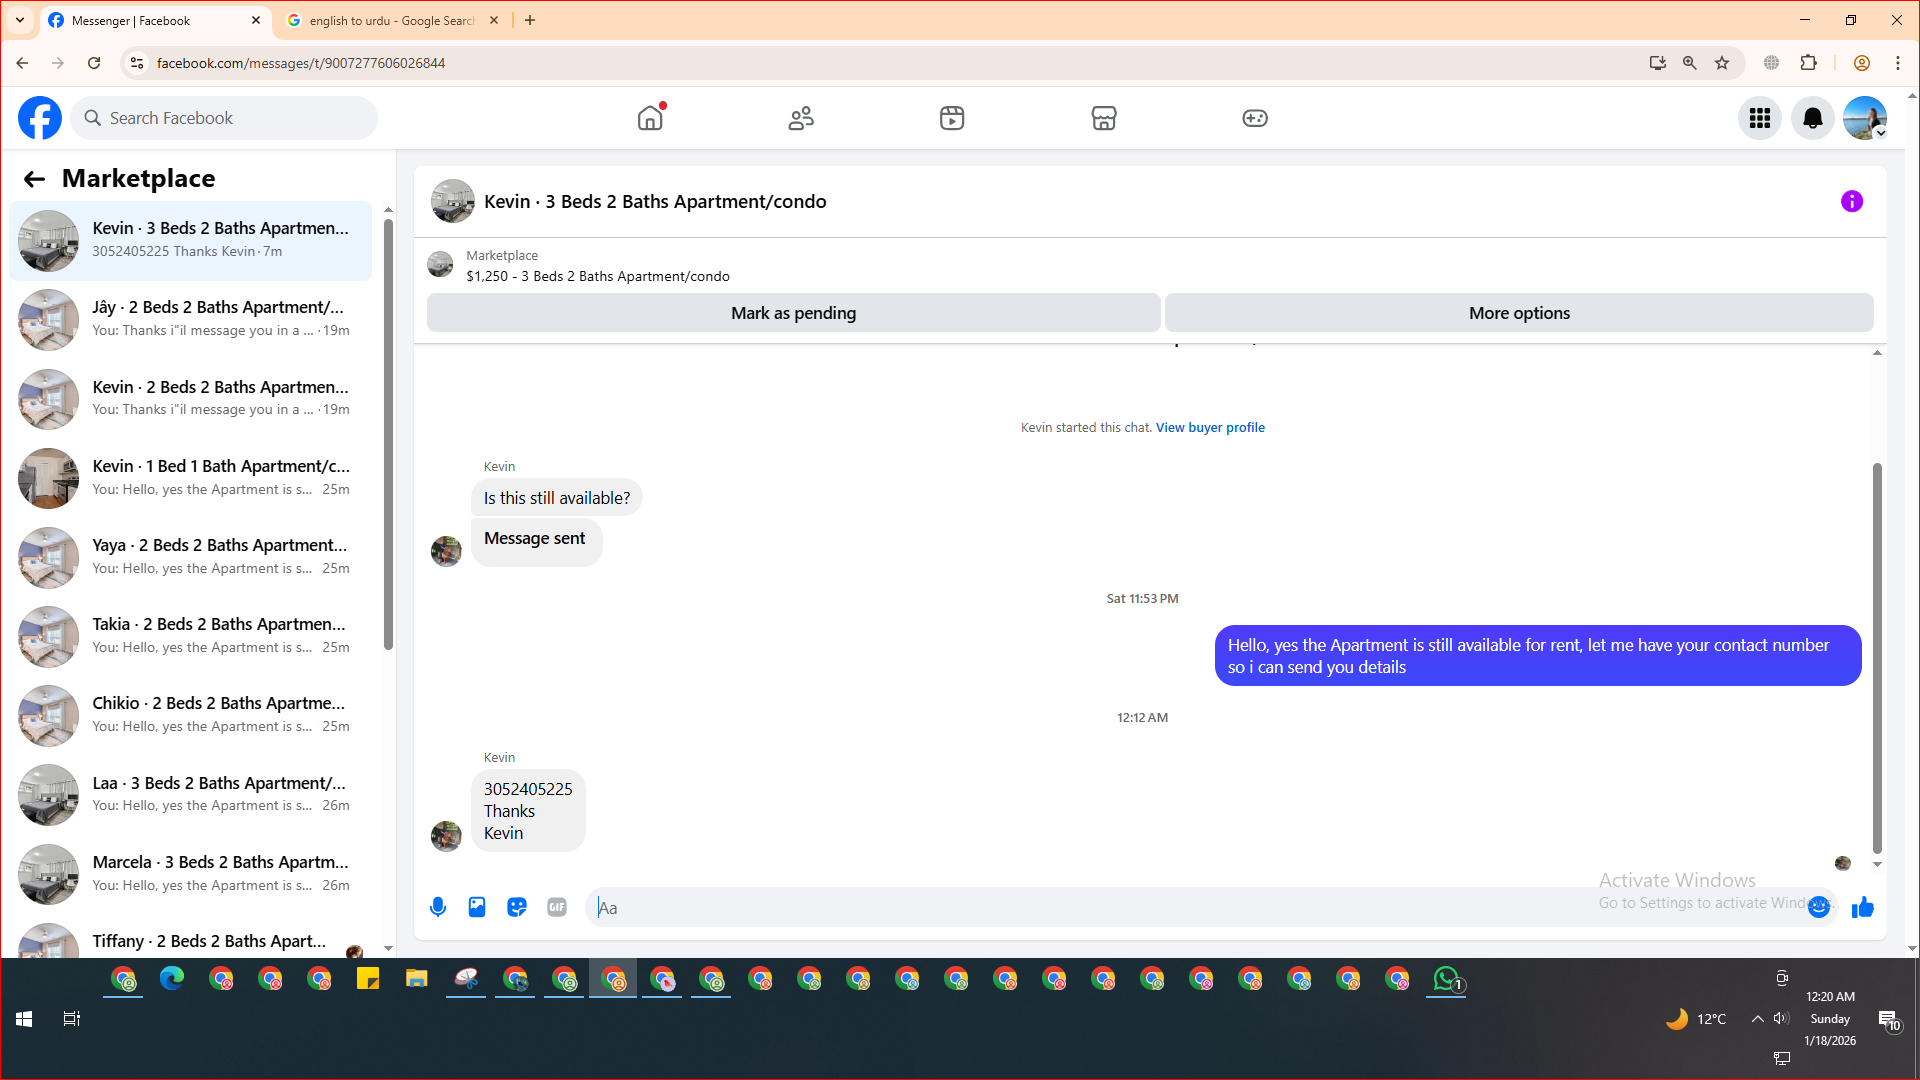Open Facebook notifications bell
The image size is (1920, 1080).
click(x=1812, y=118)
